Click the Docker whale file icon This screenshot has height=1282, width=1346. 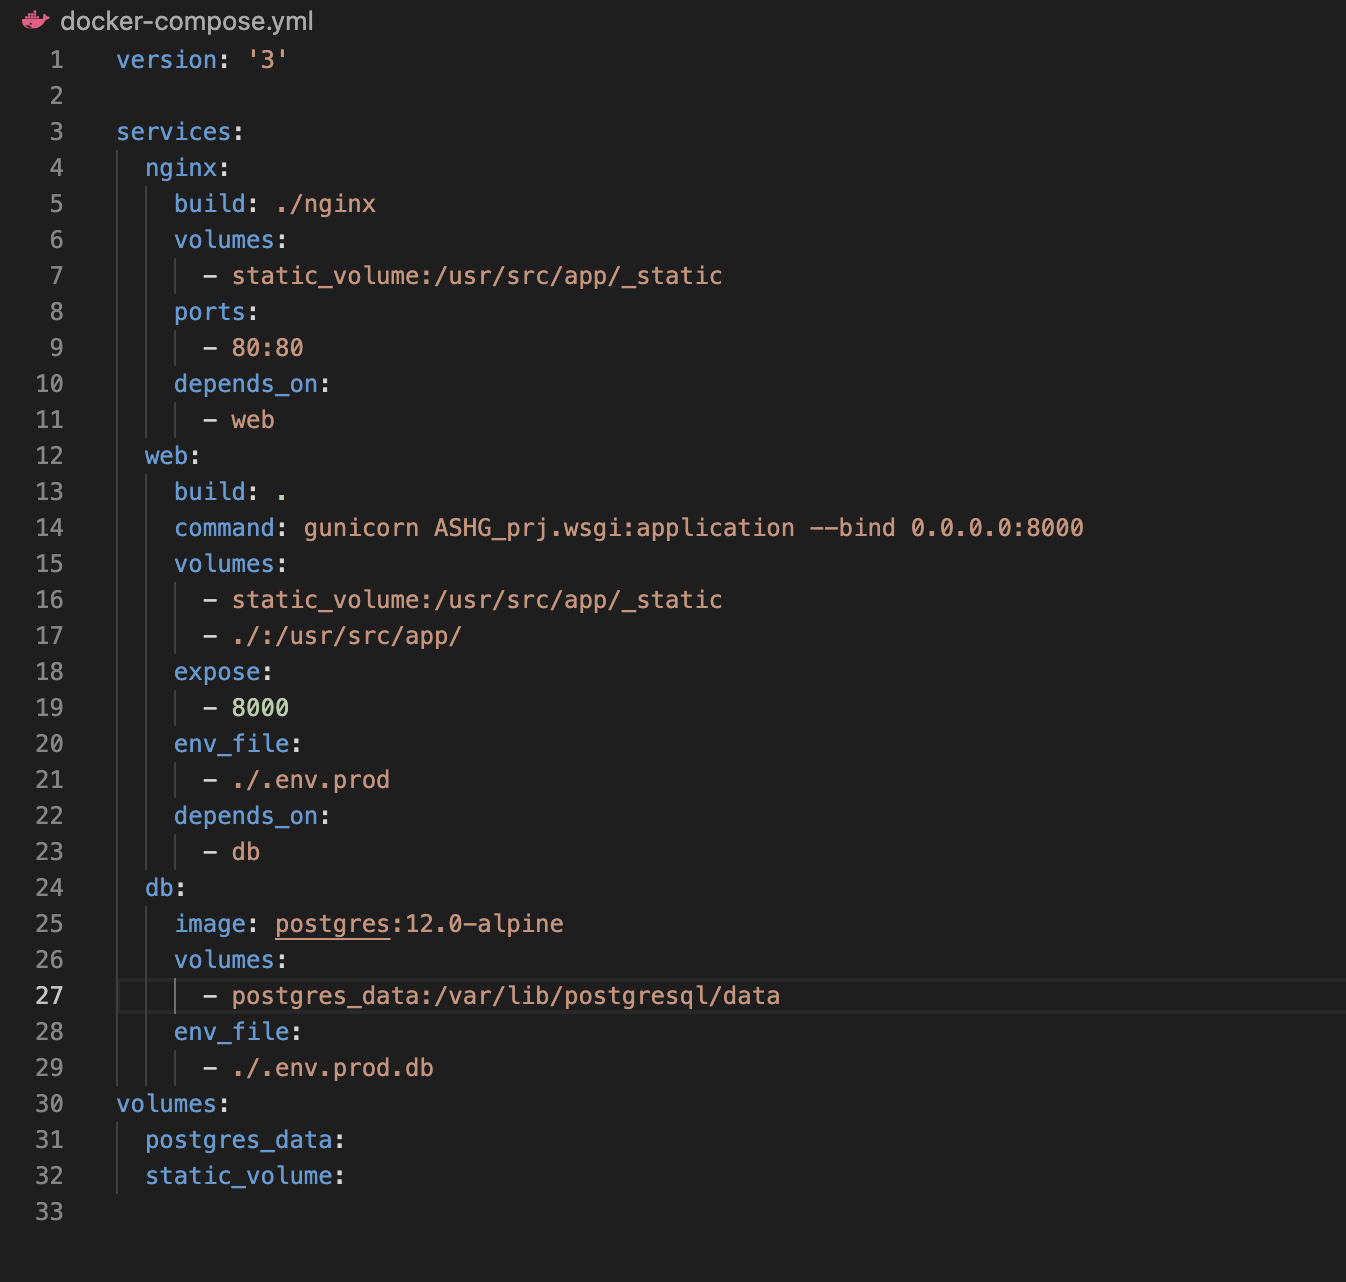35,20
